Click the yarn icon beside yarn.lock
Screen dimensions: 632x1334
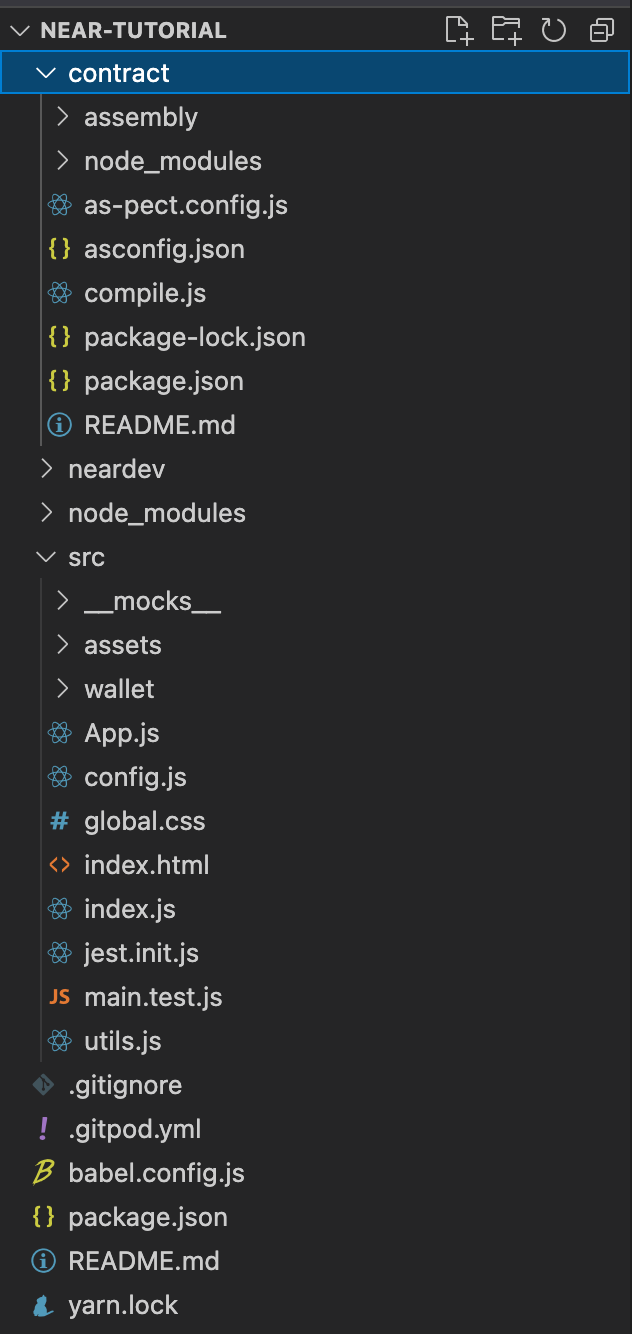point(43,1305)
